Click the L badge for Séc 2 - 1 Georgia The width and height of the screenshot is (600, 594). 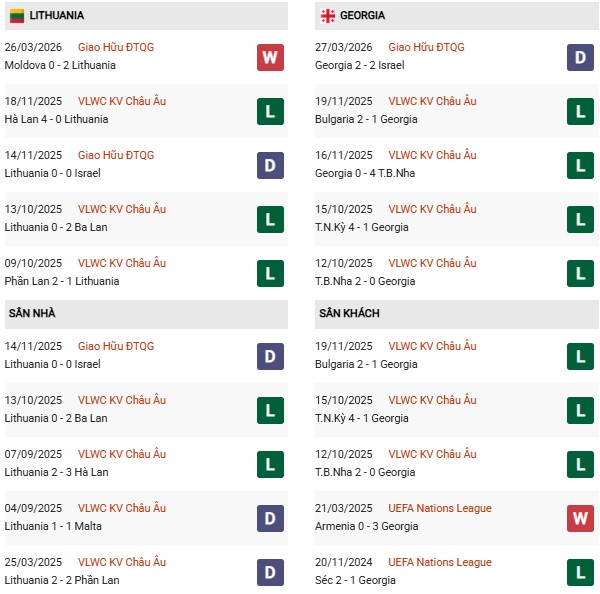pos(580,572)
